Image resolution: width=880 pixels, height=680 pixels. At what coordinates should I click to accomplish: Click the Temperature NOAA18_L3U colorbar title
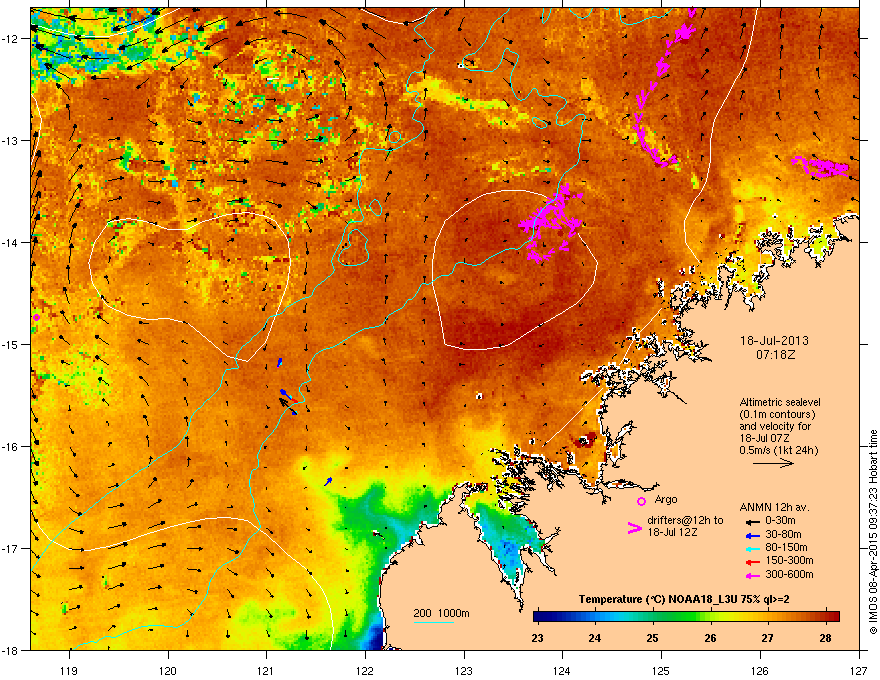(x=684, y=599)
